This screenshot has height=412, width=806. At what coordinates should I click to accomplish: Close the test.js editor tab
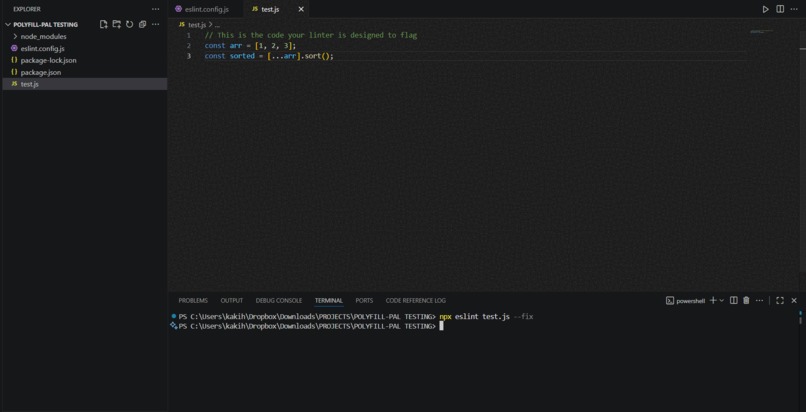click(301, 9)
